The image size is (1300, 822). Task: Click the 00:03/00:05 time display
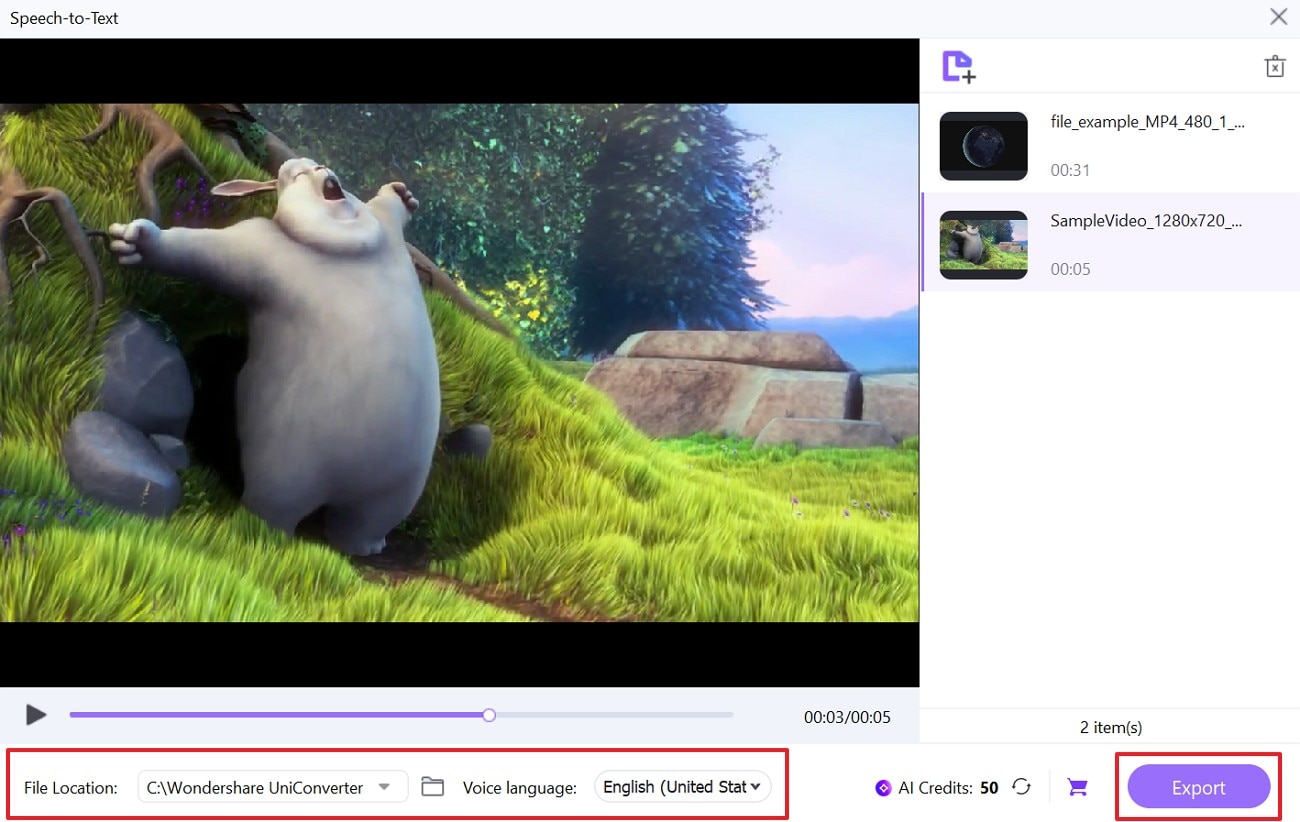[847, 717]
